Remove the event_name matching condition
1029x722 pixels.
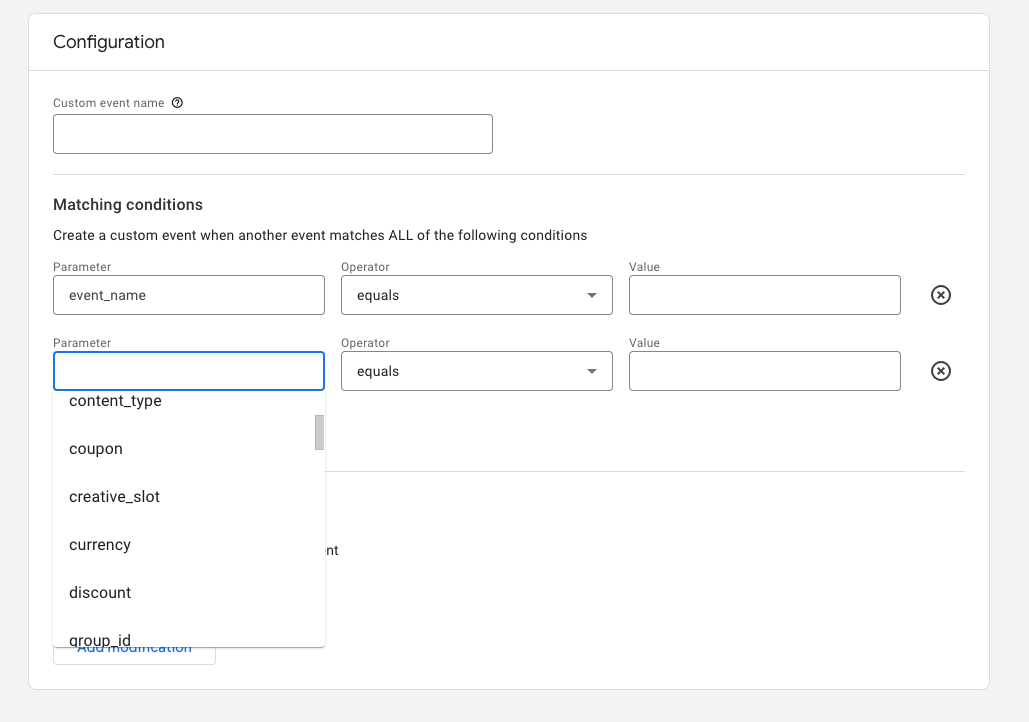point(940,295)
